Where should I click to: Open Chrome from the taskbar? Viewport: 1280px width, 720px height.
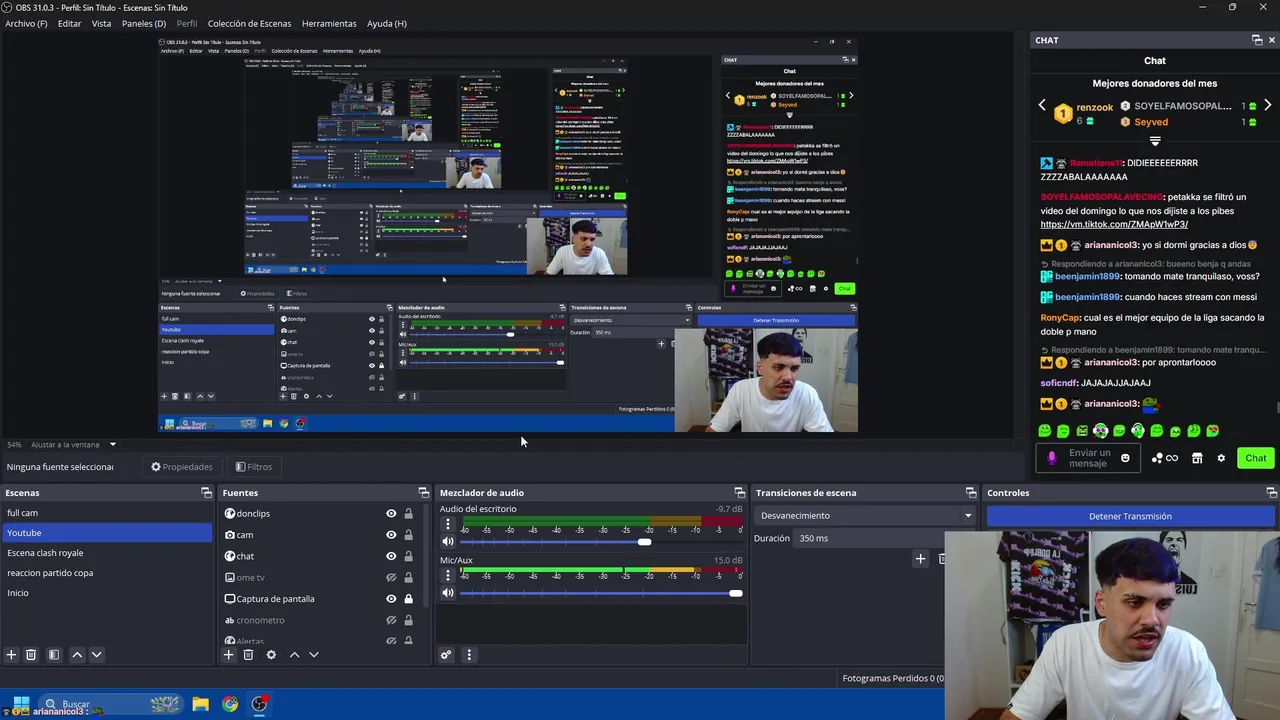click(x=230, y=704)
